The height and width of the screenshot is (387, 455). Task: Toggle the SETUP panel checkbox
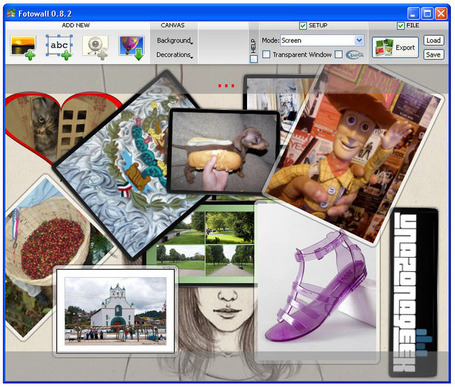point(303,26)
